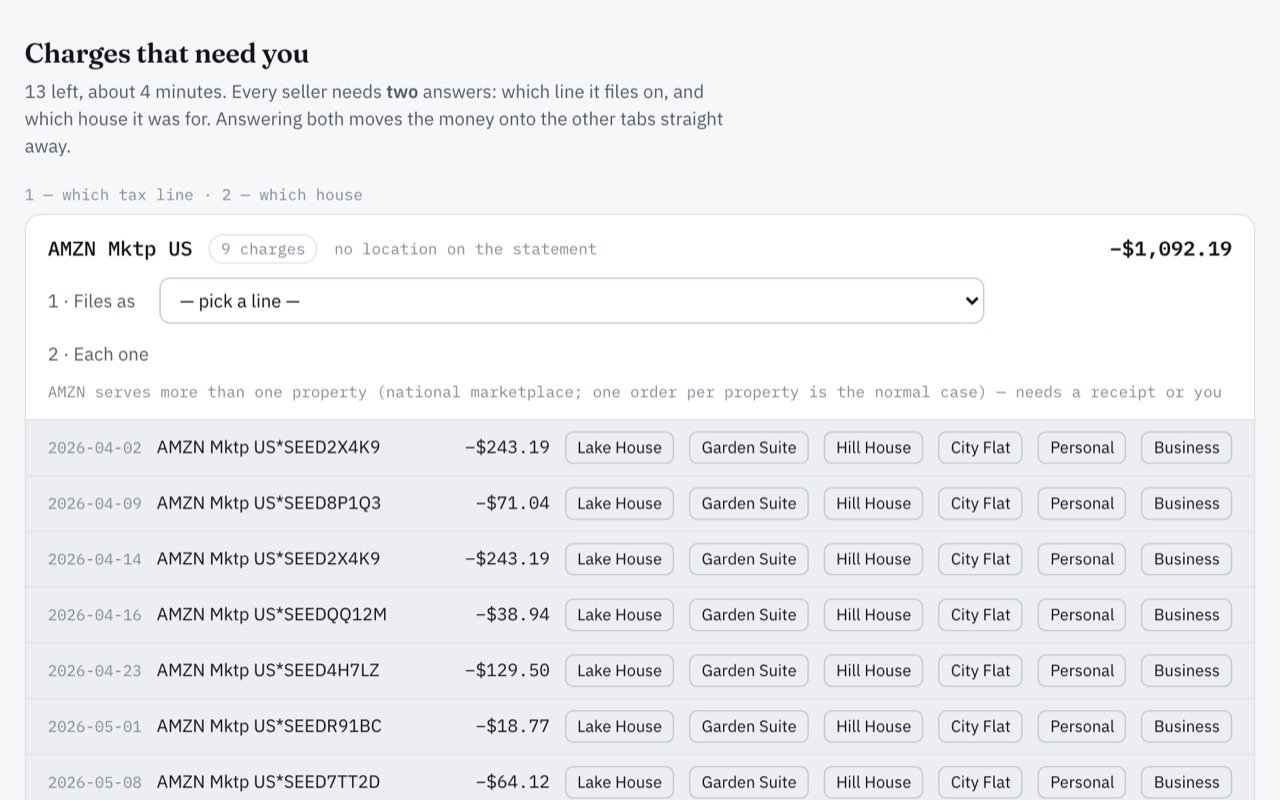Click the '2 · Each one' label

[x=98, y=354]
